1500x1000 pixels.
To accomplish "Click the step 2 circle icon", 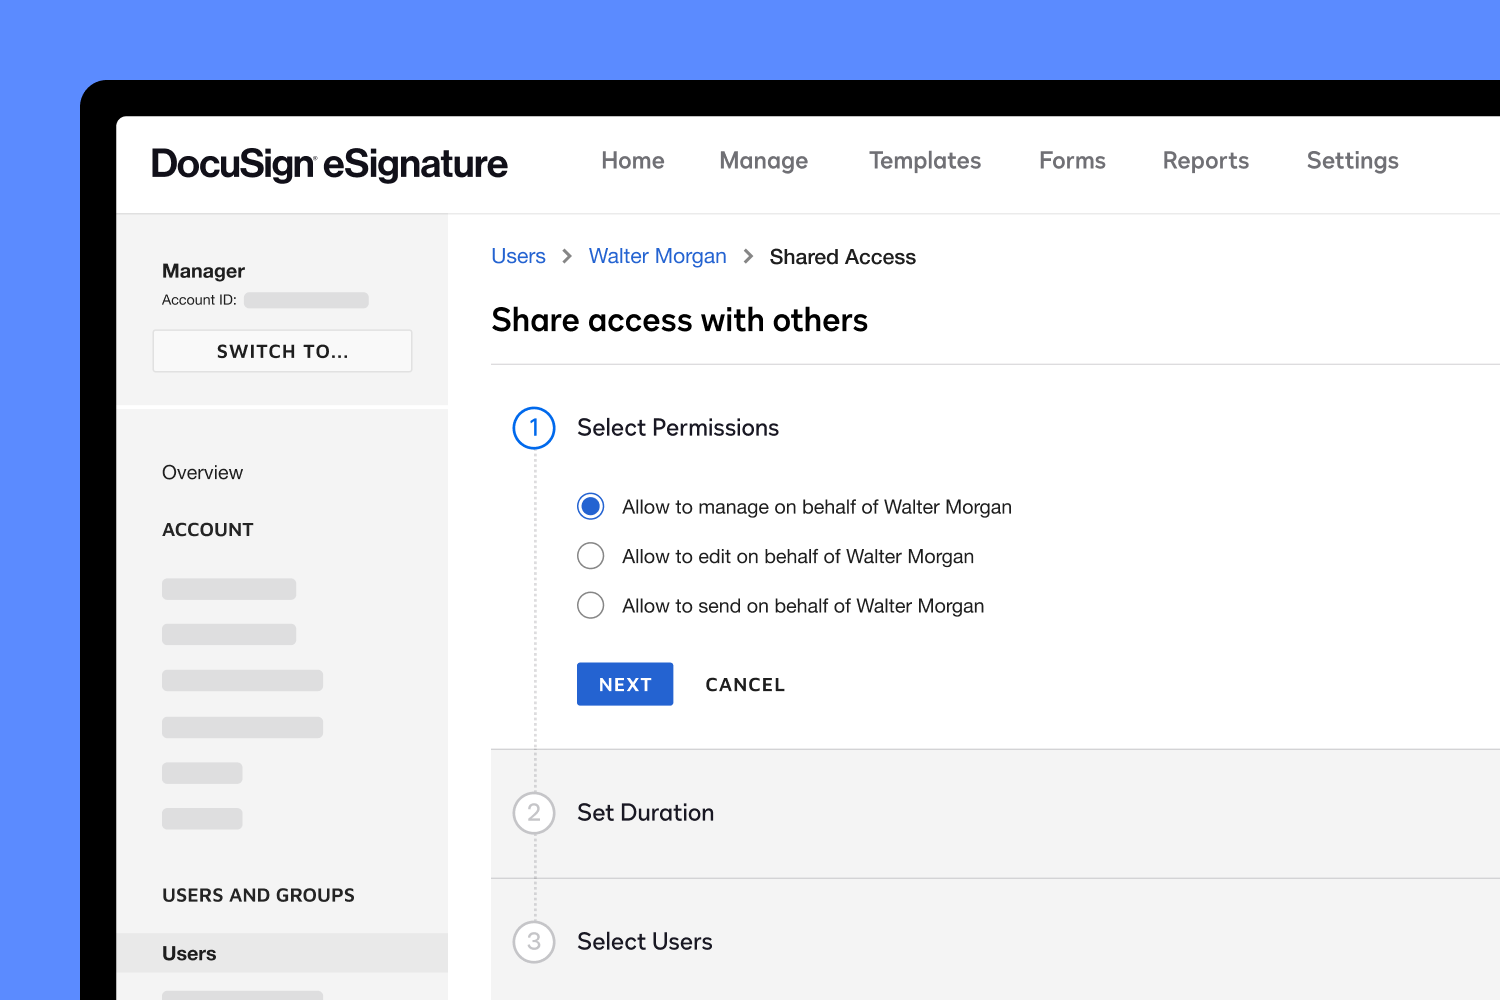I will pyautogui.click(x=534, y=813).
